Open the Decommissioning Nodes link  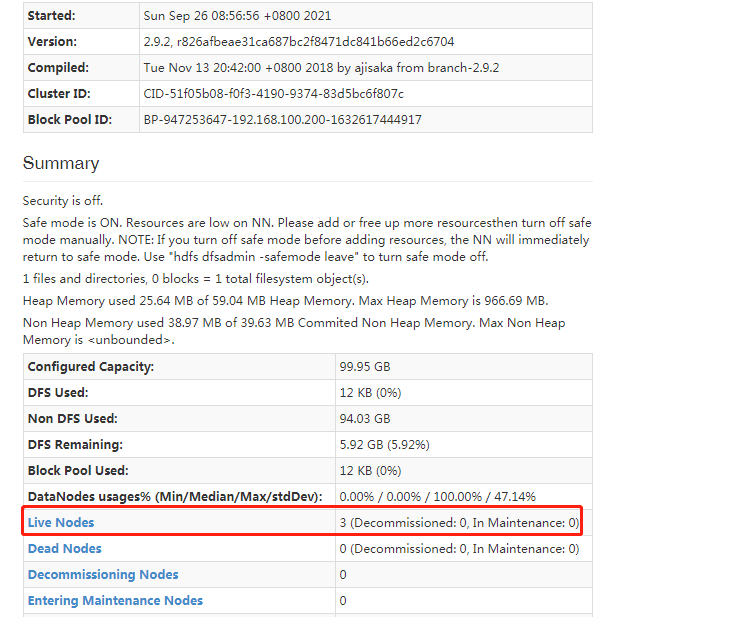(x=103, y=575)
